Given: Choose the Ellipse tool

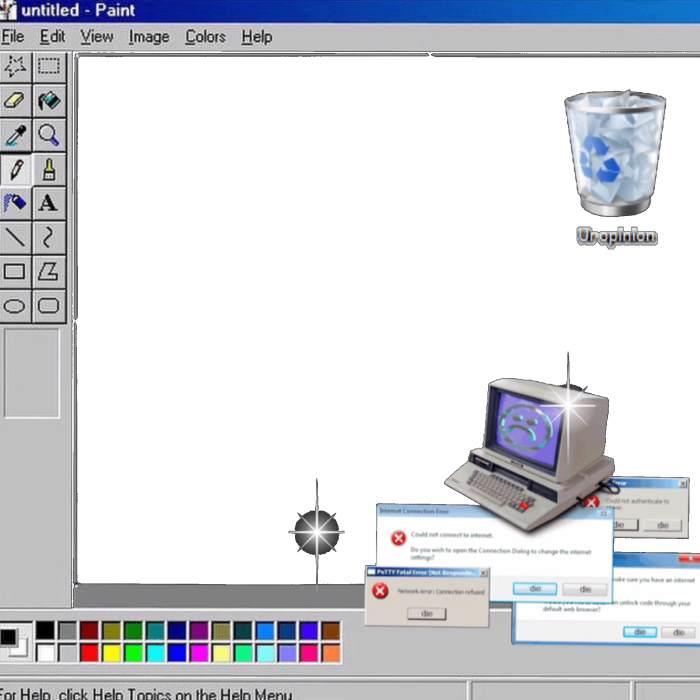Looking at the screenshot, I should click(15, 306).
